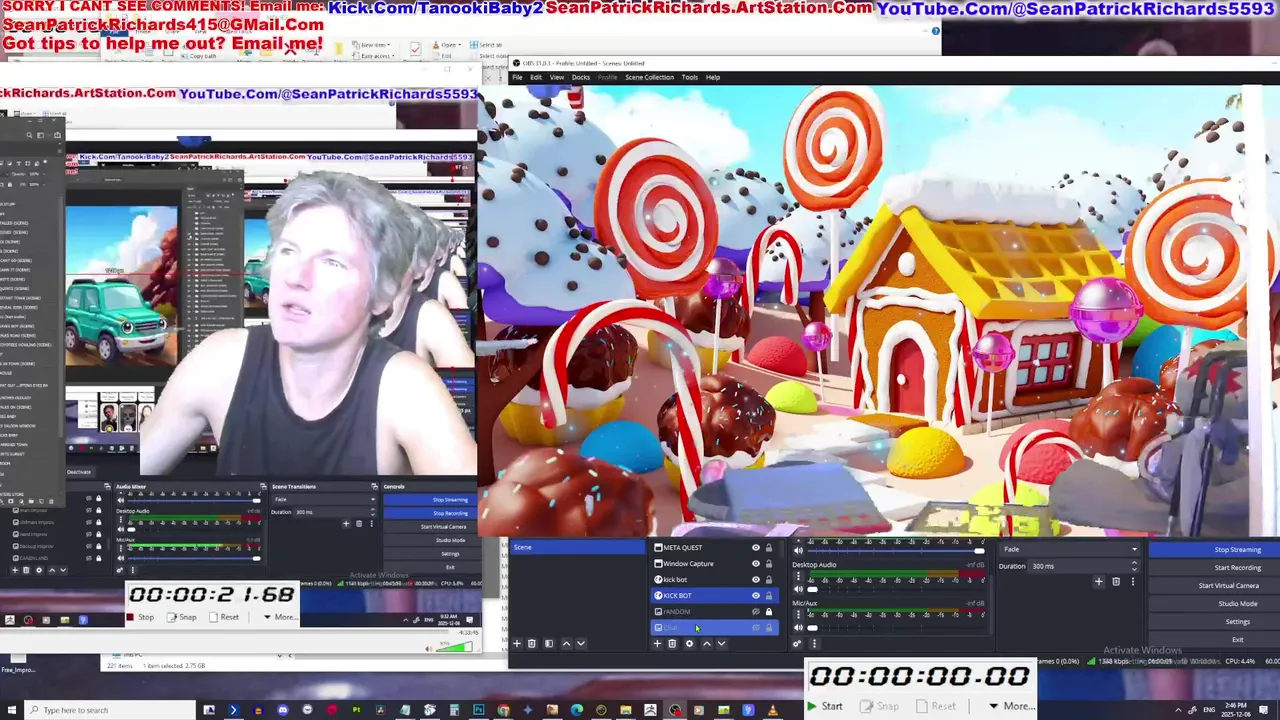Open the Edit menu in OBS
Viewport: 1280px width, 720px height.
point(536,77)
